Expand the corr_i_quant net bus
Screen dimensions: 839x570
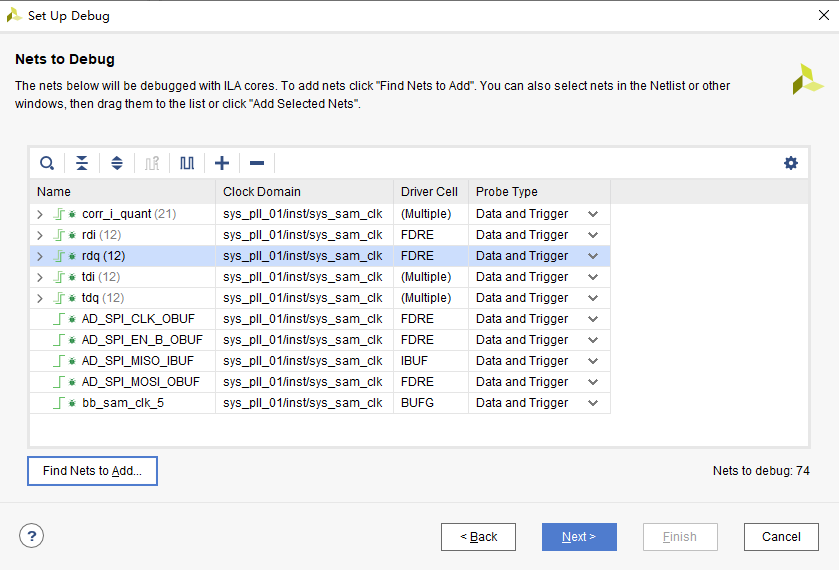tap(40, 214)
